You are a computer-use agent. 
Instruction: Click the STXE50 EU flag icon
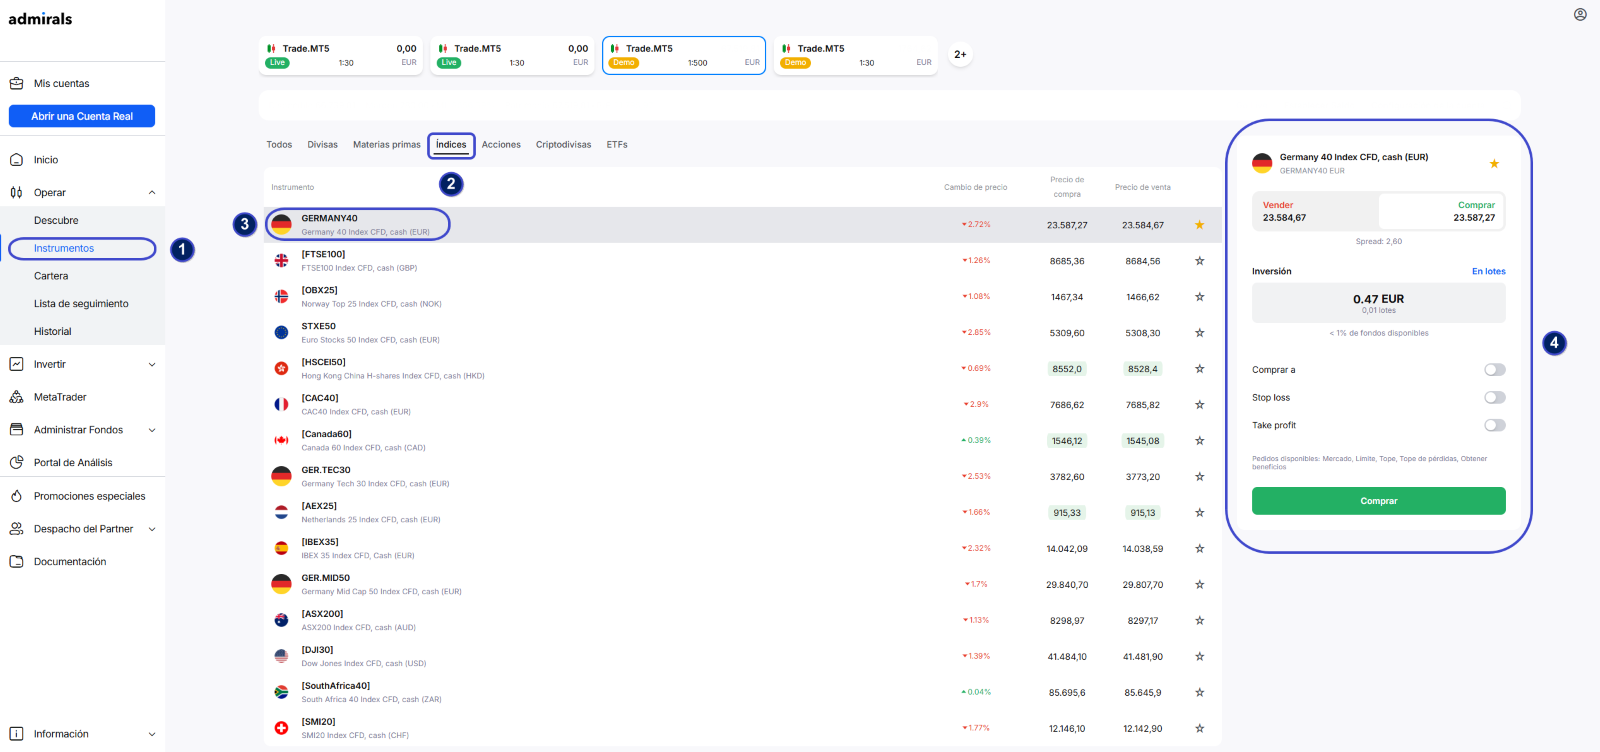pyautogui.click(x=281, y=333)
